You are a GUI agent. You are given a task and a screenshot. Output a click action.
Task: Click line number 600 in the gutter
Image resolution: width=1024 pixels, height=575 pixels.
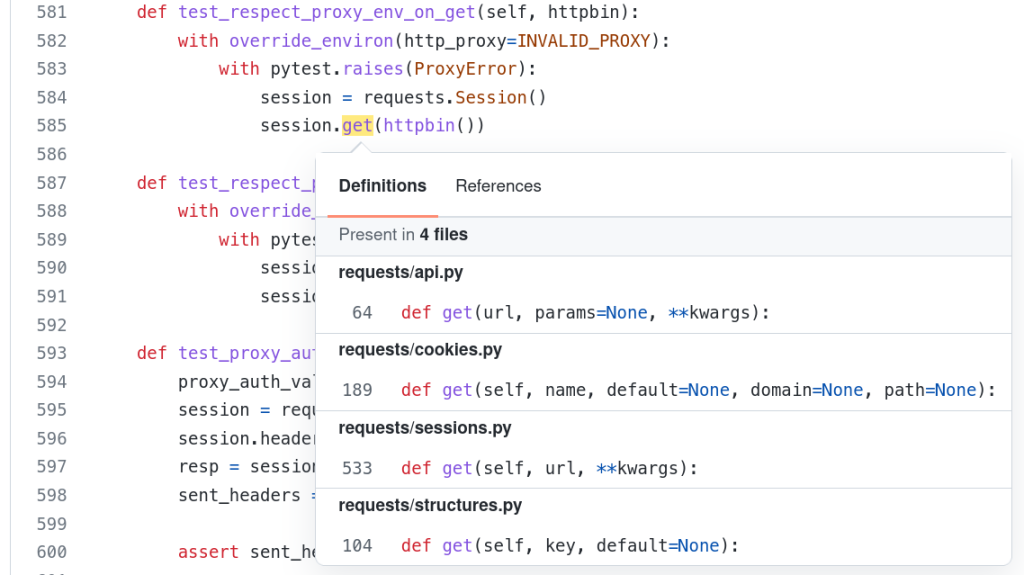click(50, 552)
